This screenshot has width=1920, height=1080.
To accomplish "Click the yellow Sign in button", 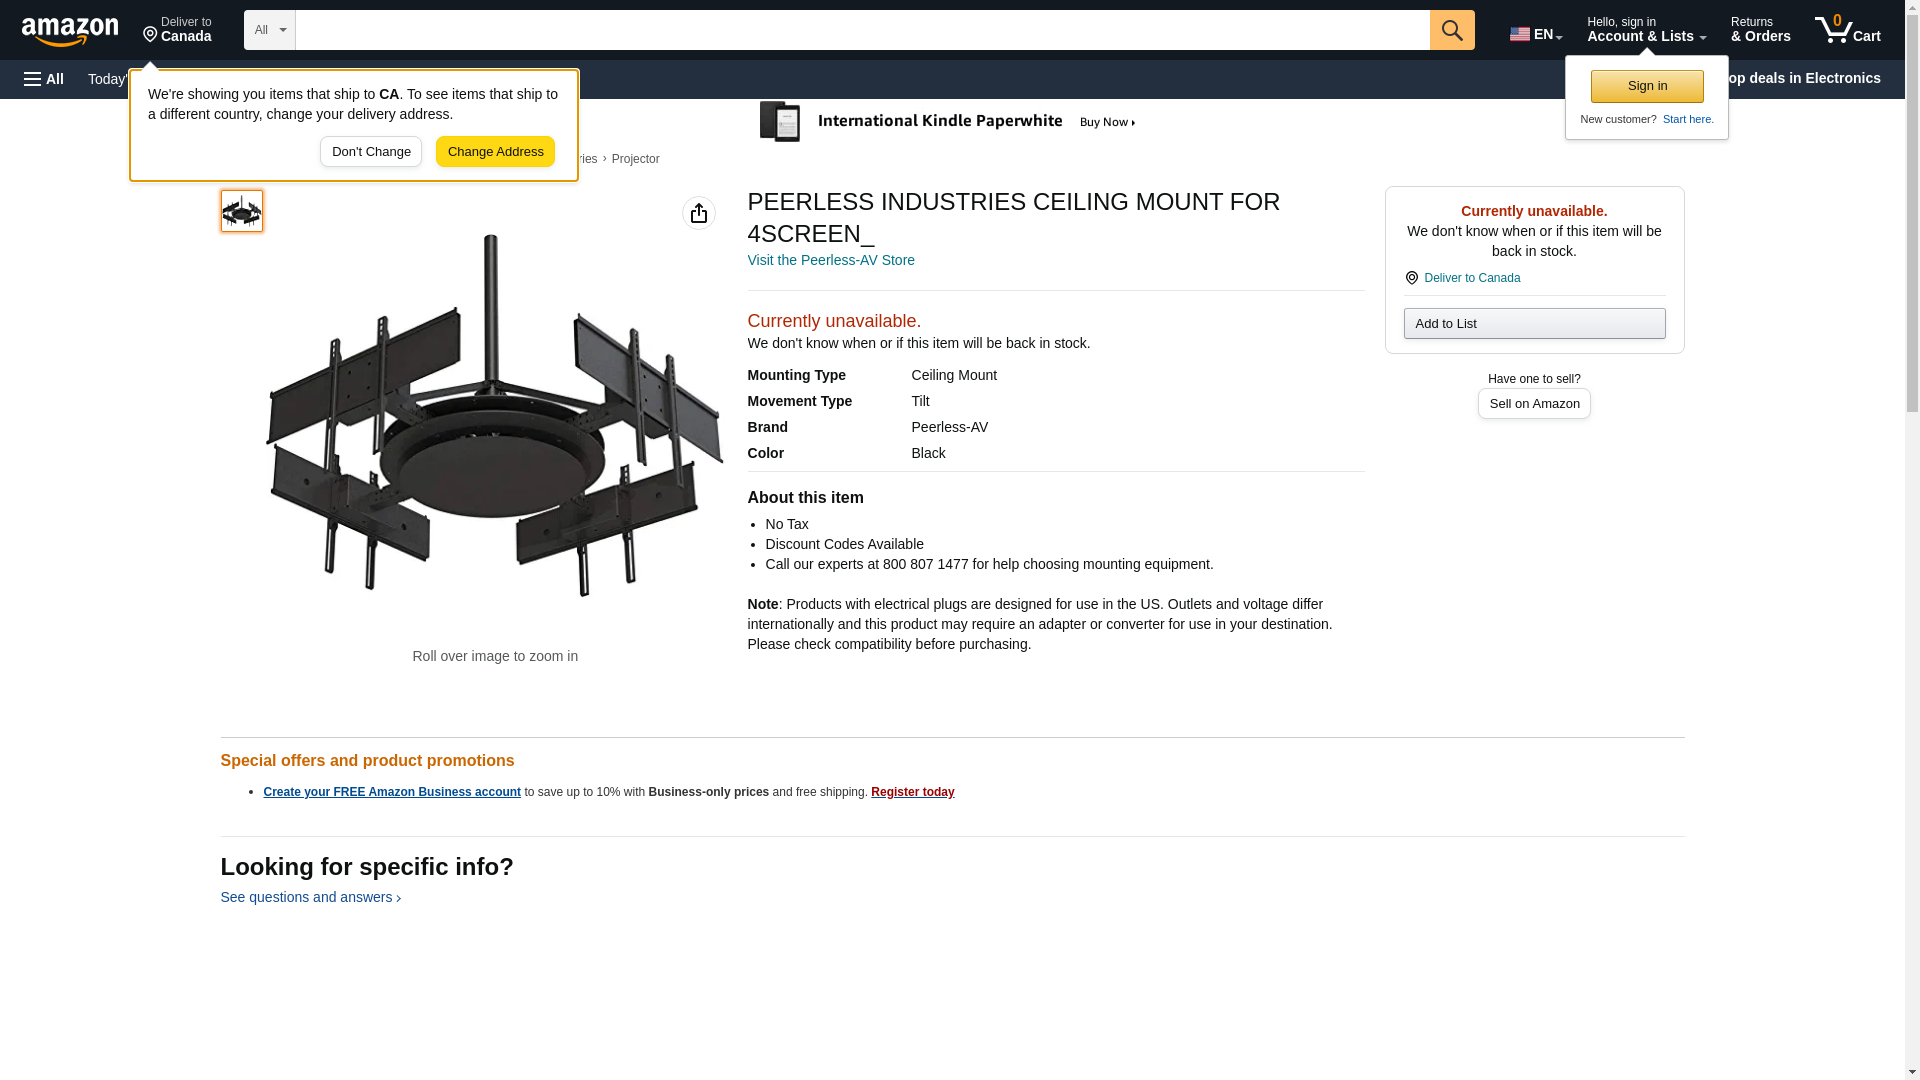I will coord(1646,86).
